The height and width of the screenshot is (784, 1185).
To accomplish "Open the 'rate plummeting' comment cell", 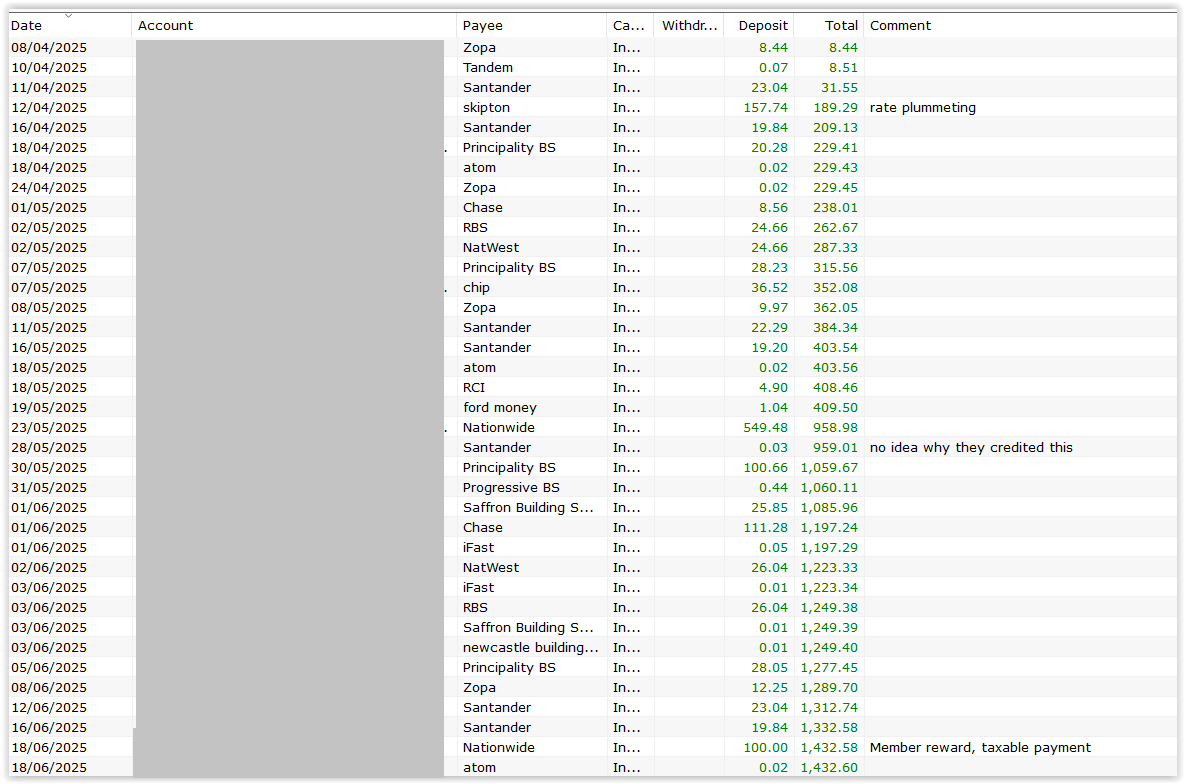I will tap(922, 107).
